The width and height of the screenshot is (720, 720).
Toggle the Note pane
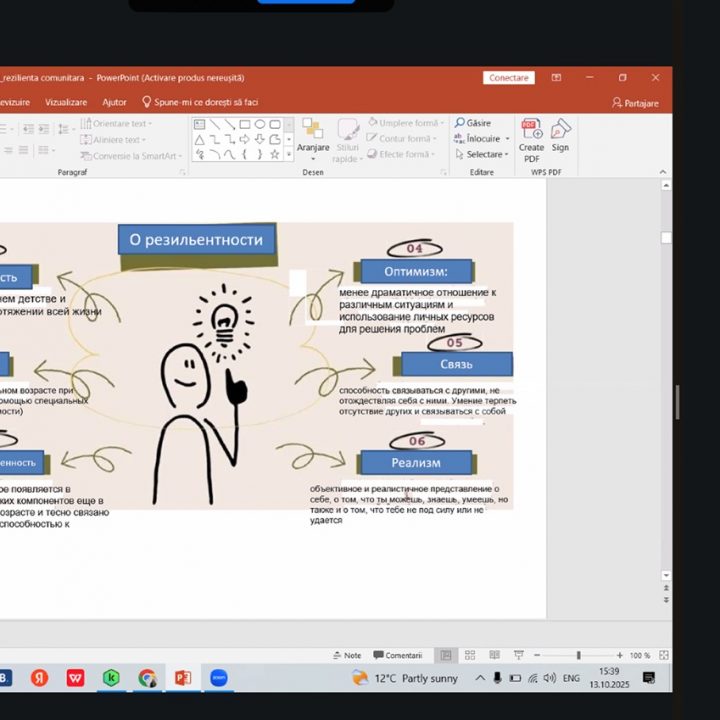347,655
